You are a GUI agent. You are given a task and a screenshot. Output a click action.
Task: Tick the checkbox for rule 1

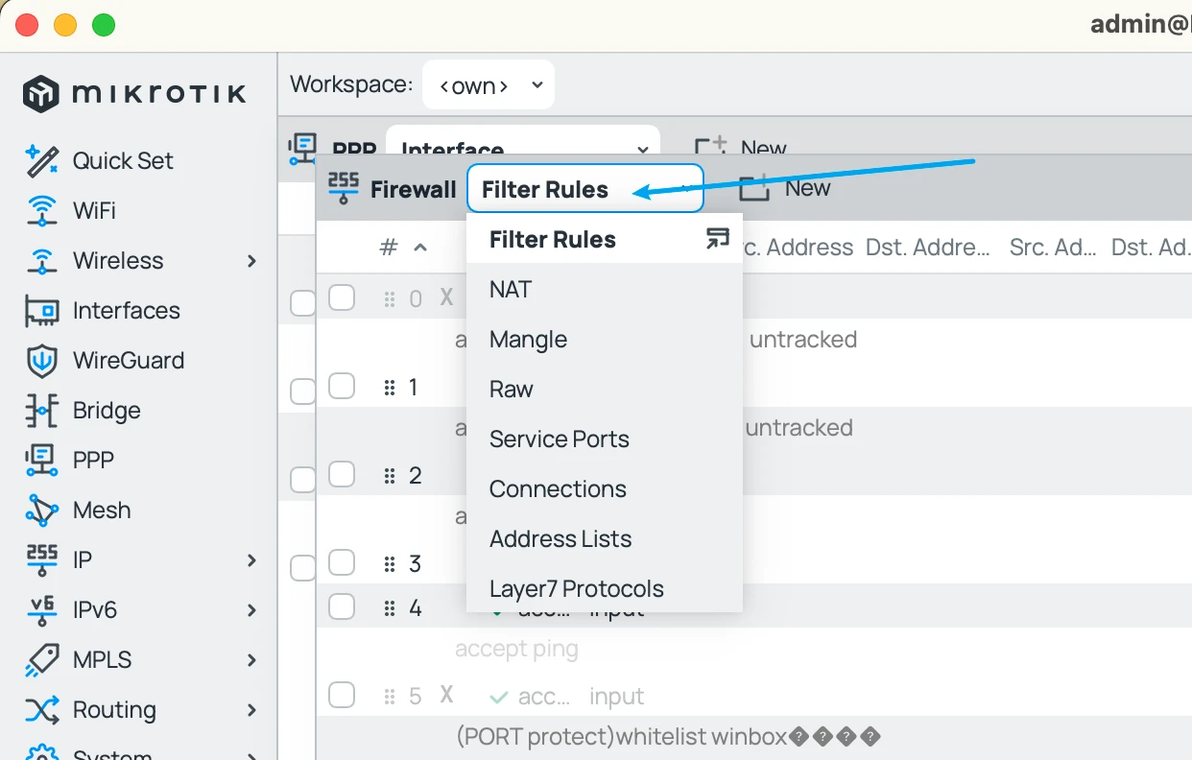342,387
